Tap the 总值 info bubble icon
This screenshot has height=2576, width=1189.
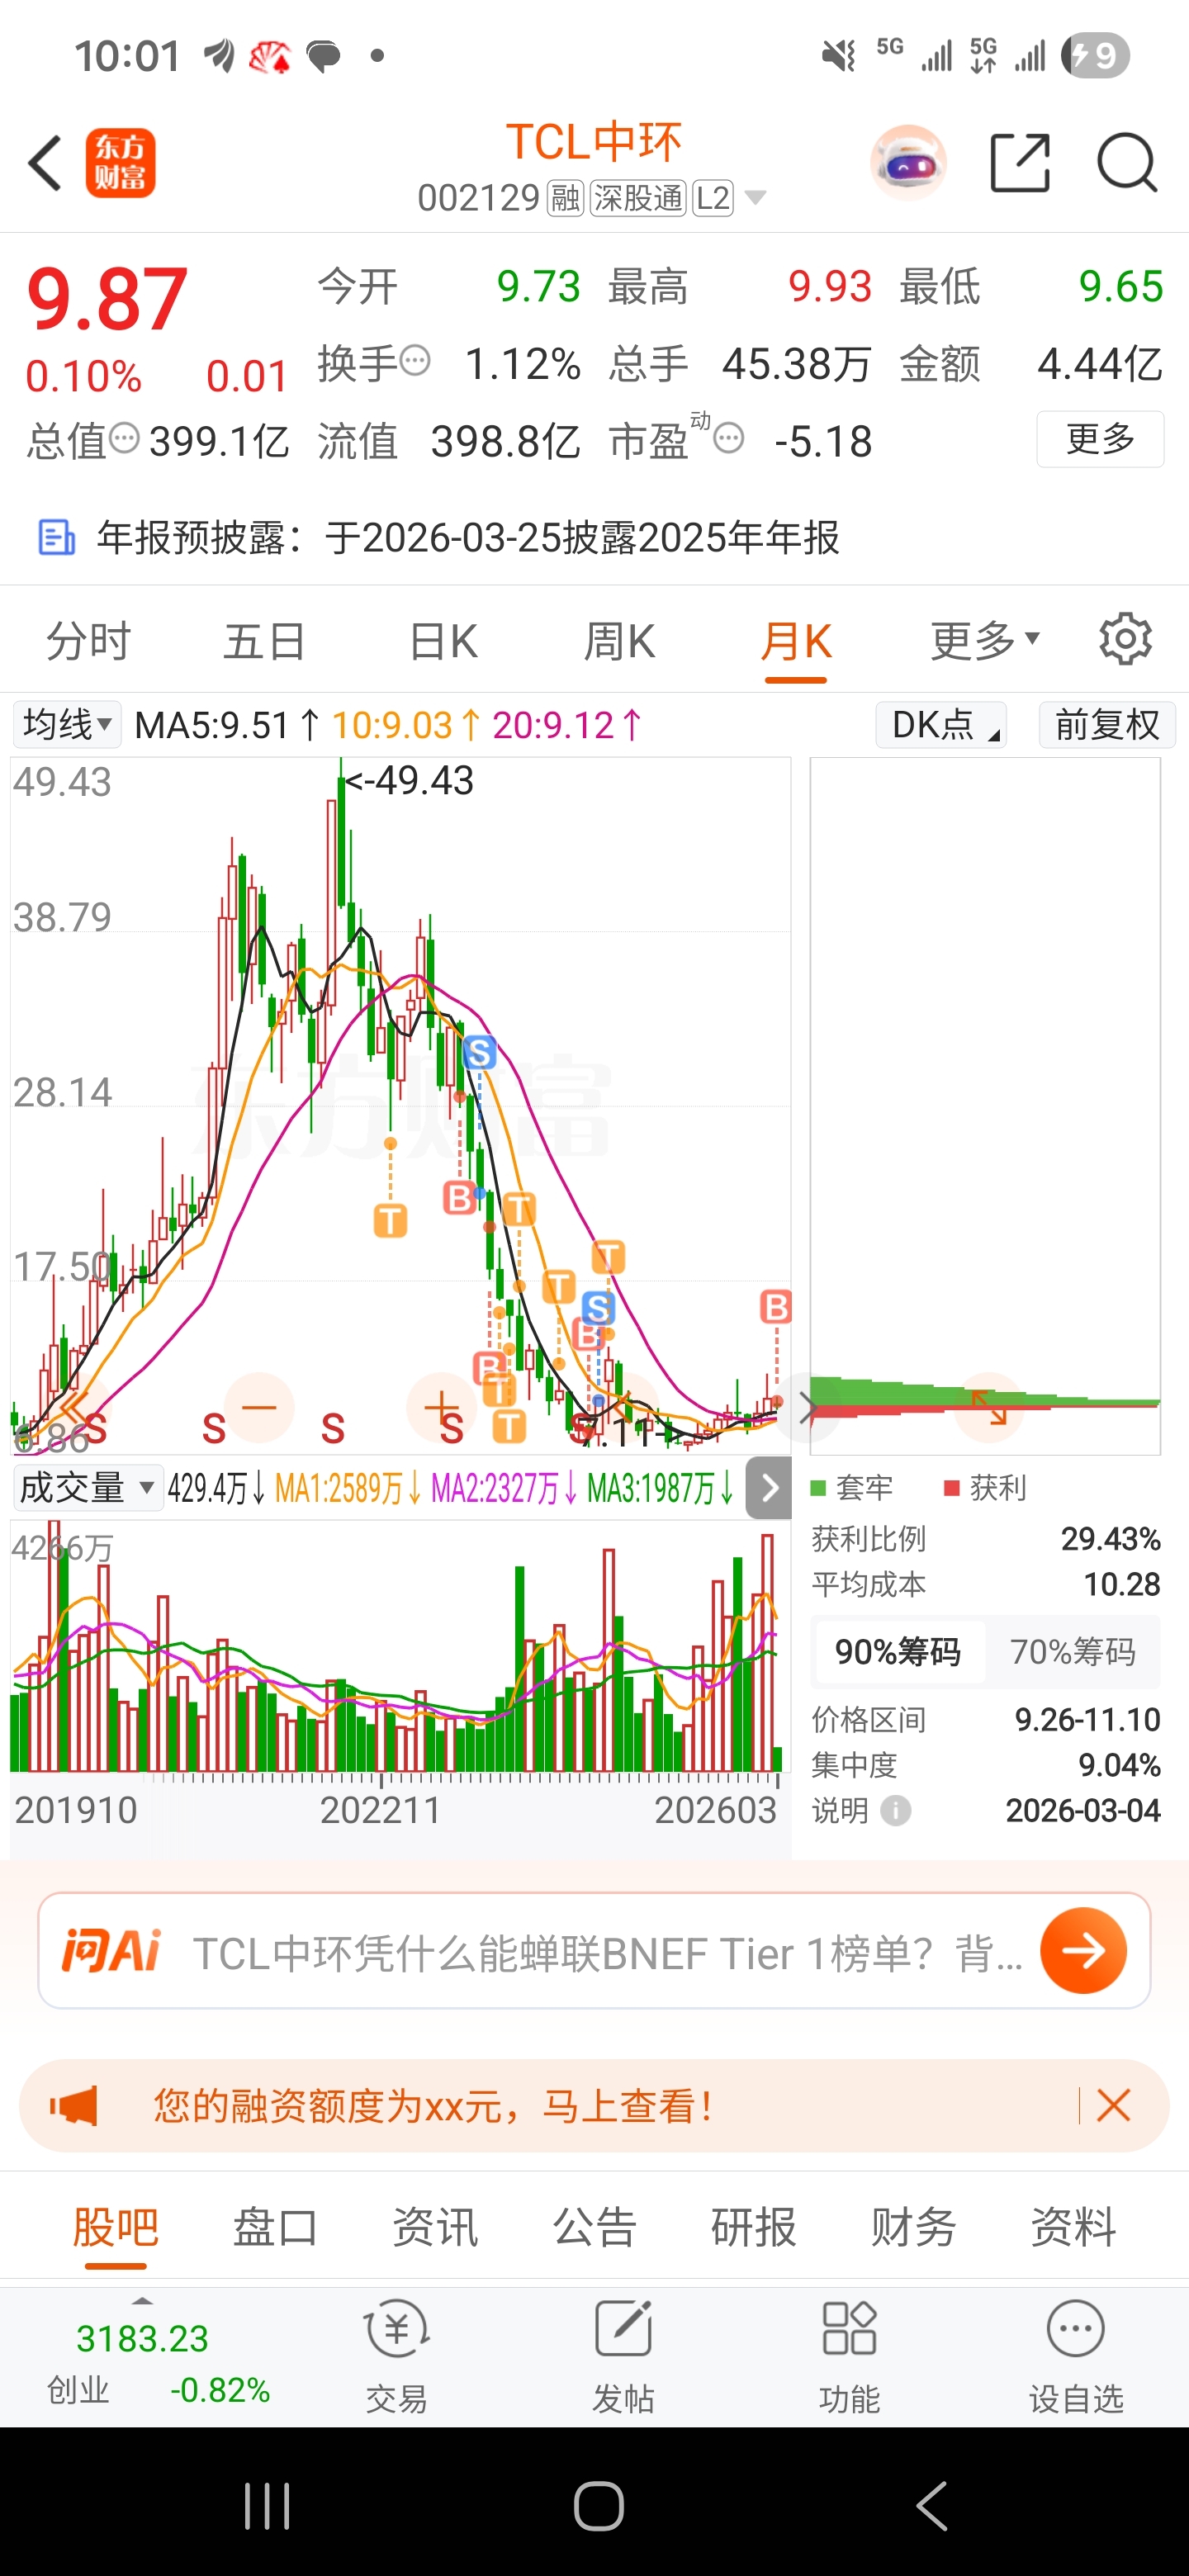(x=124, y=438)
